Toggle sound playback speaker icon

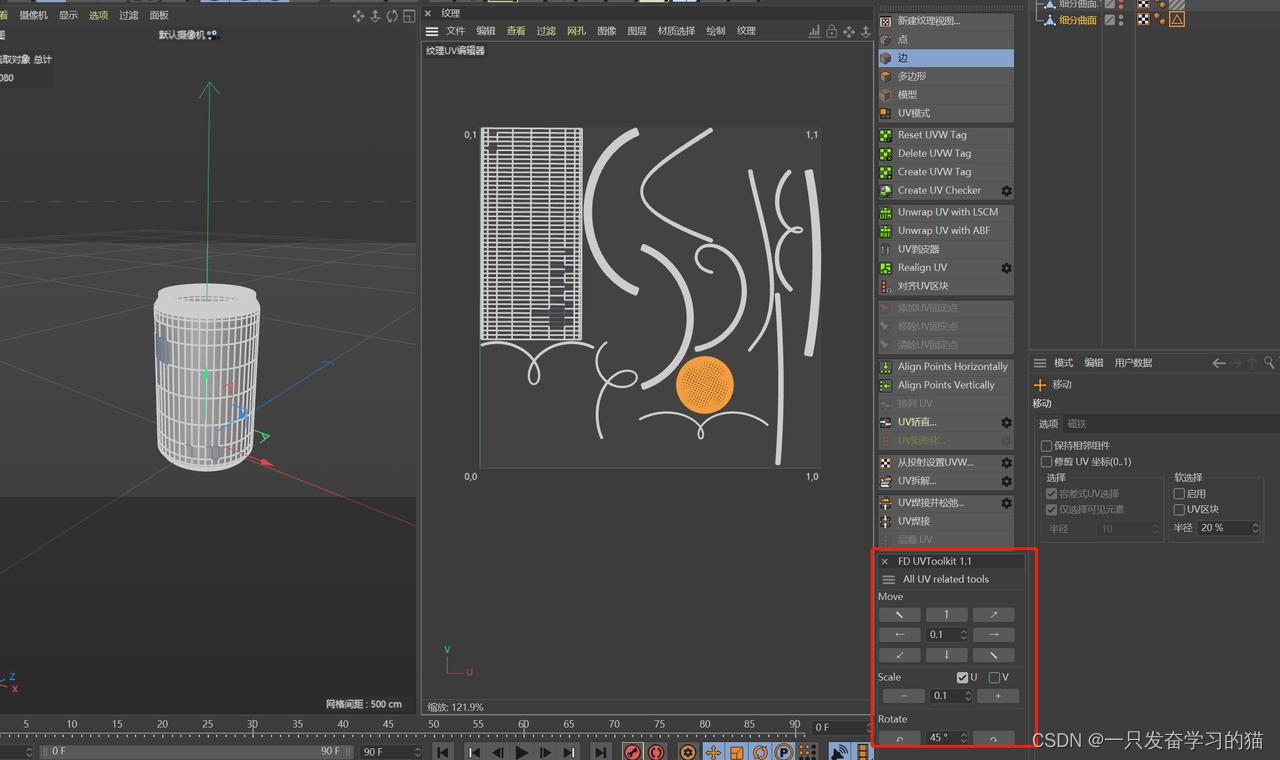click(x=840, y=752)
